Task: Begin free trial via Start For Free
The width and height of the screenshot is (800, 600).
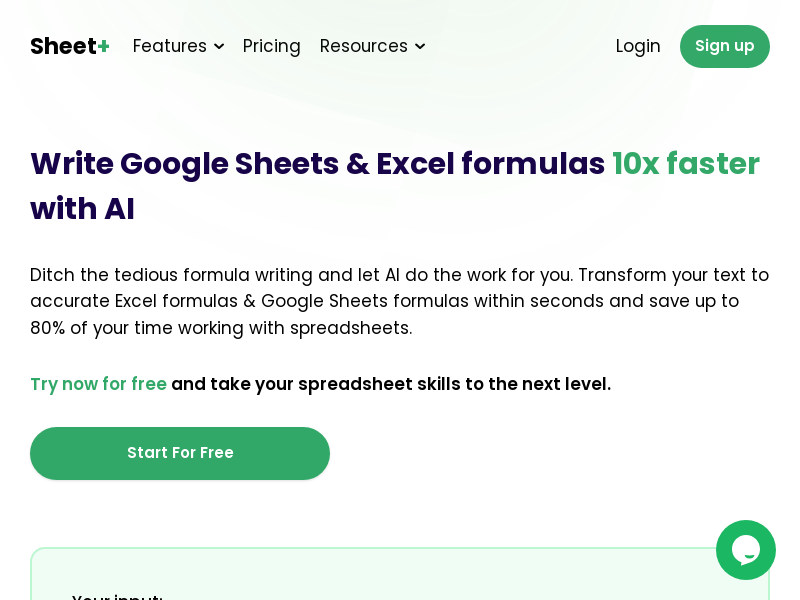Action: 180,453
